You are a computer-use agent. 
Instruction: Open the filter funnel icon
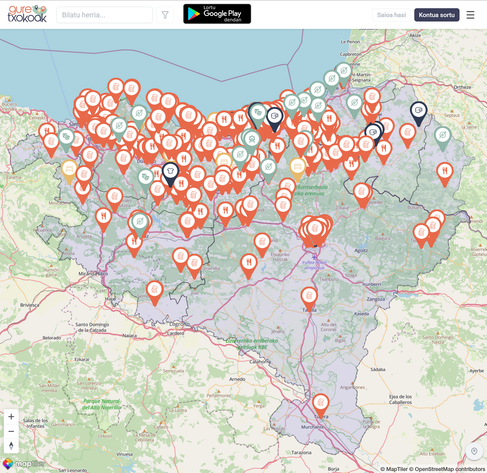(165, 15)
